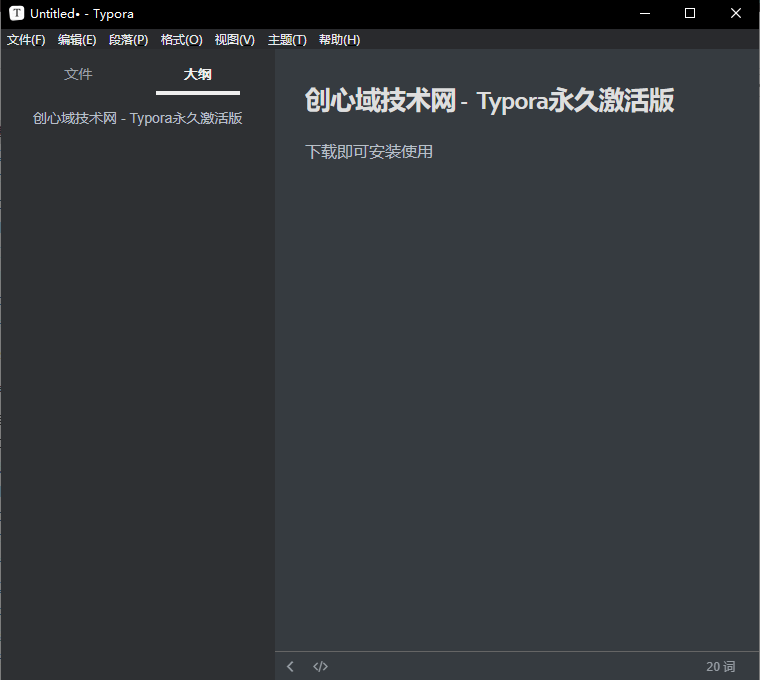Open the 帮助(H) menu

(x=339, y=40)
